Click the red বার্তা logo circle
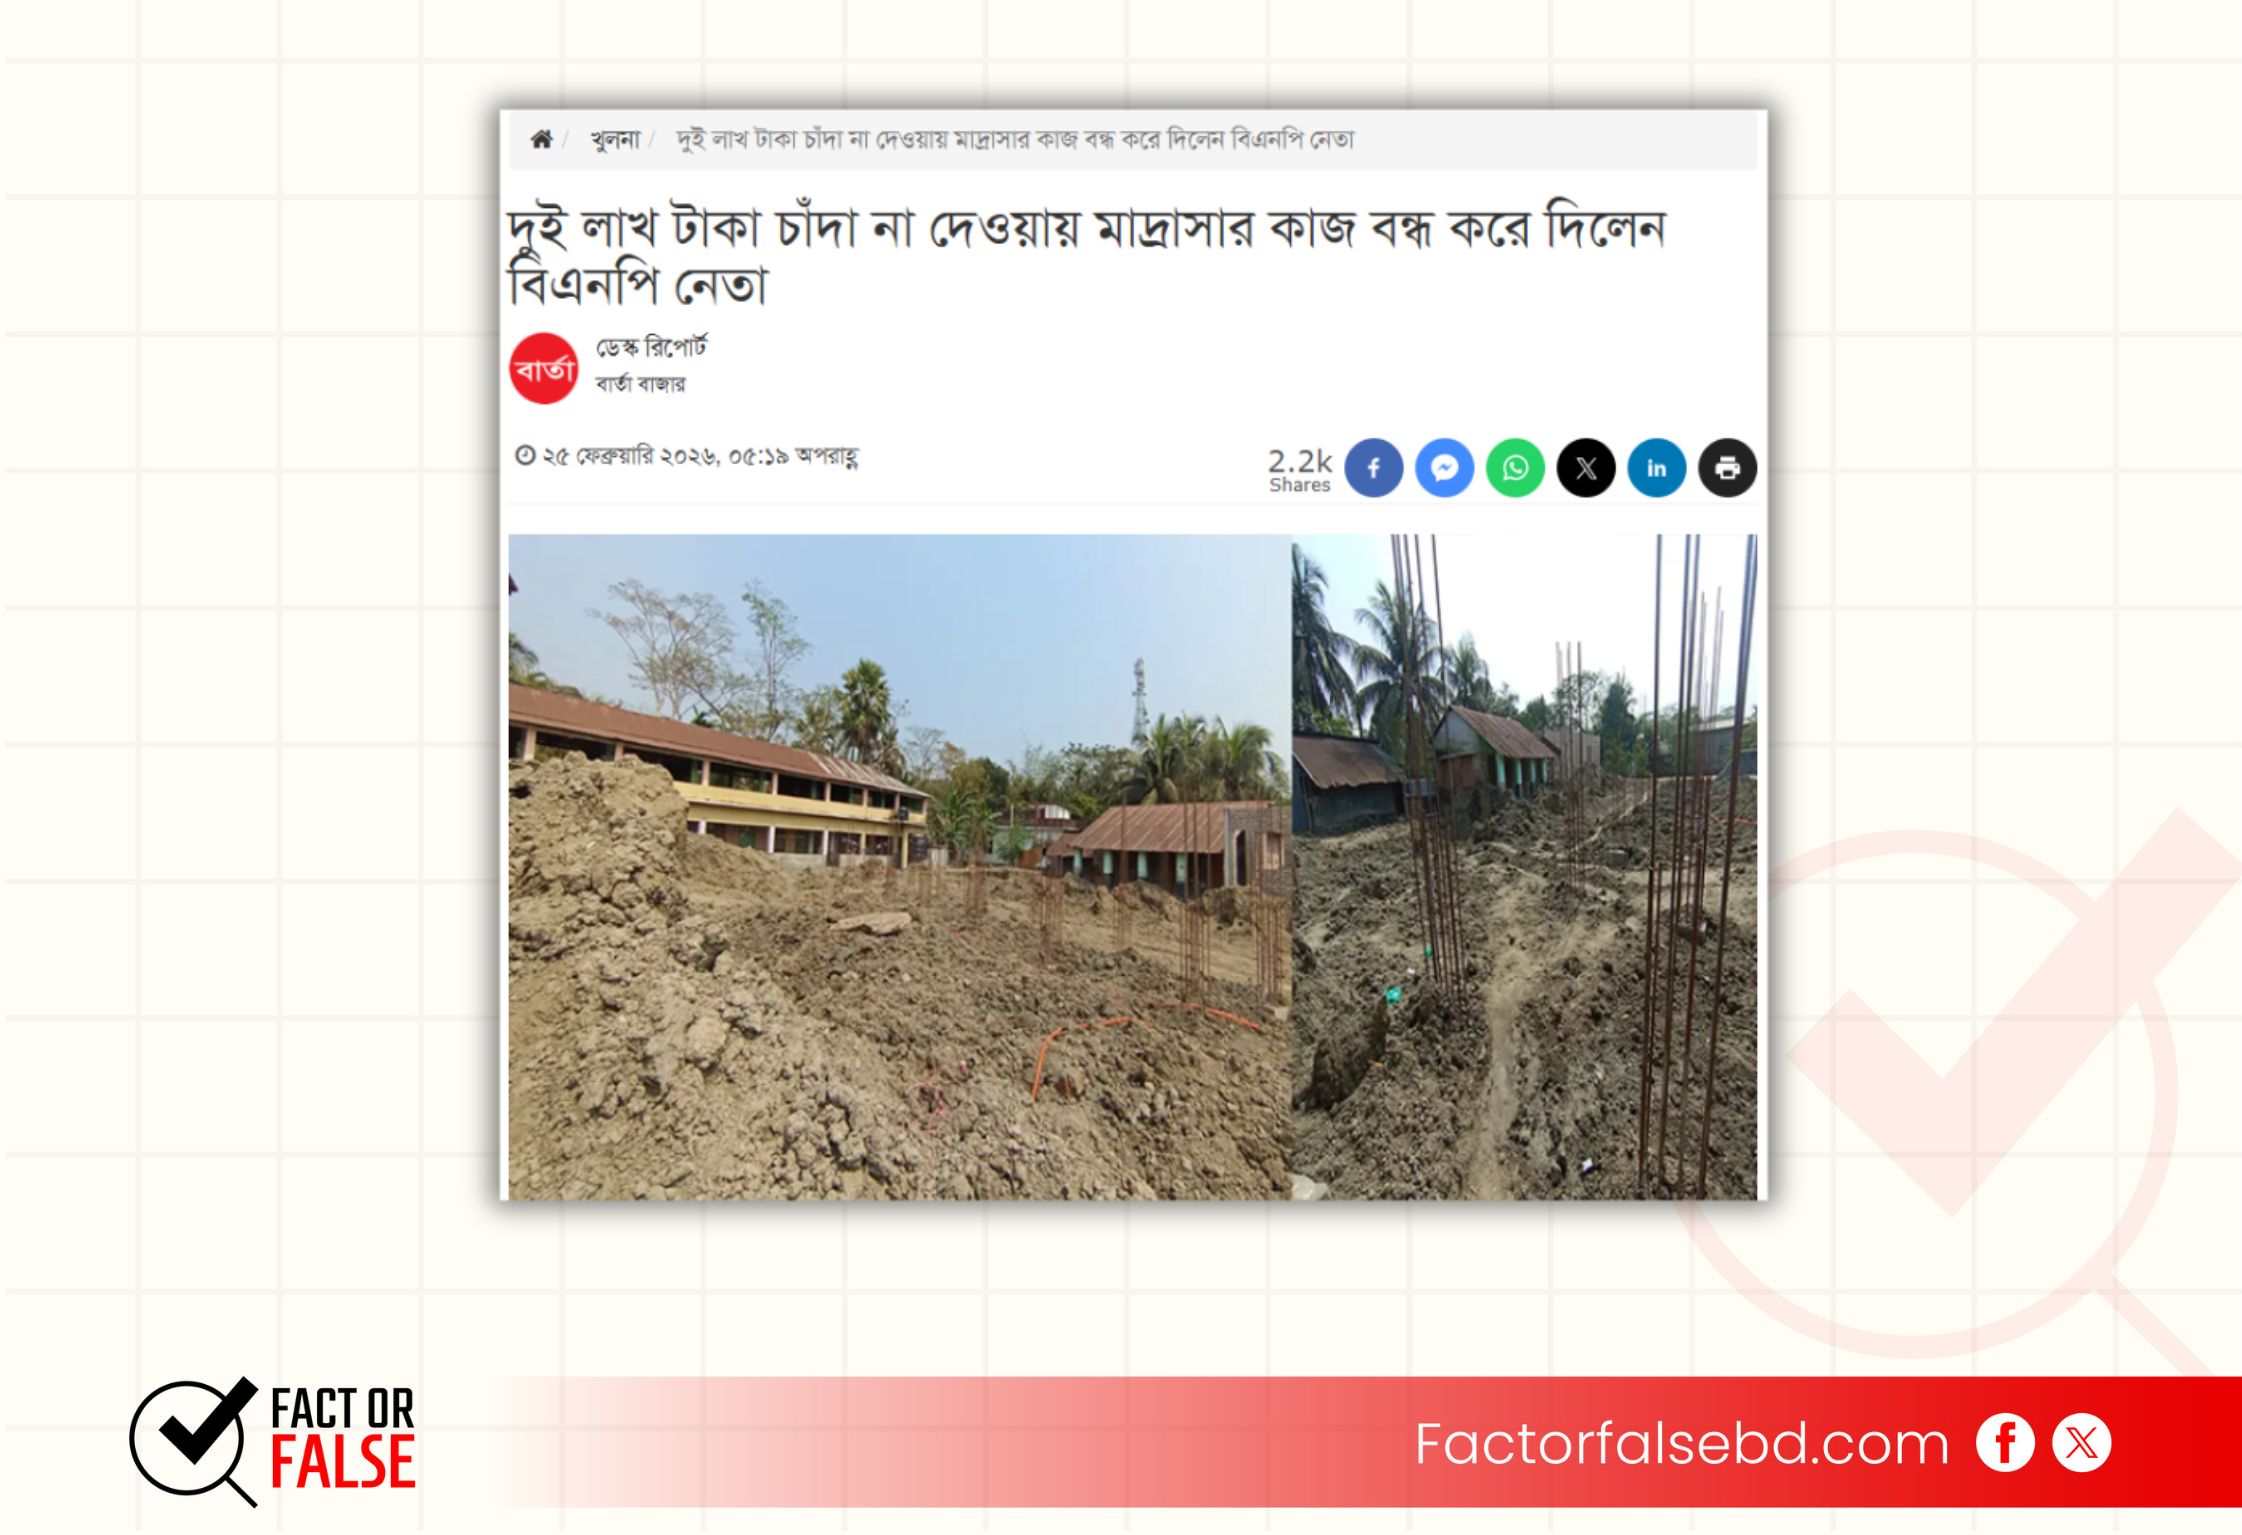This screenshot has width=2242, height=1535. (544, 368)
